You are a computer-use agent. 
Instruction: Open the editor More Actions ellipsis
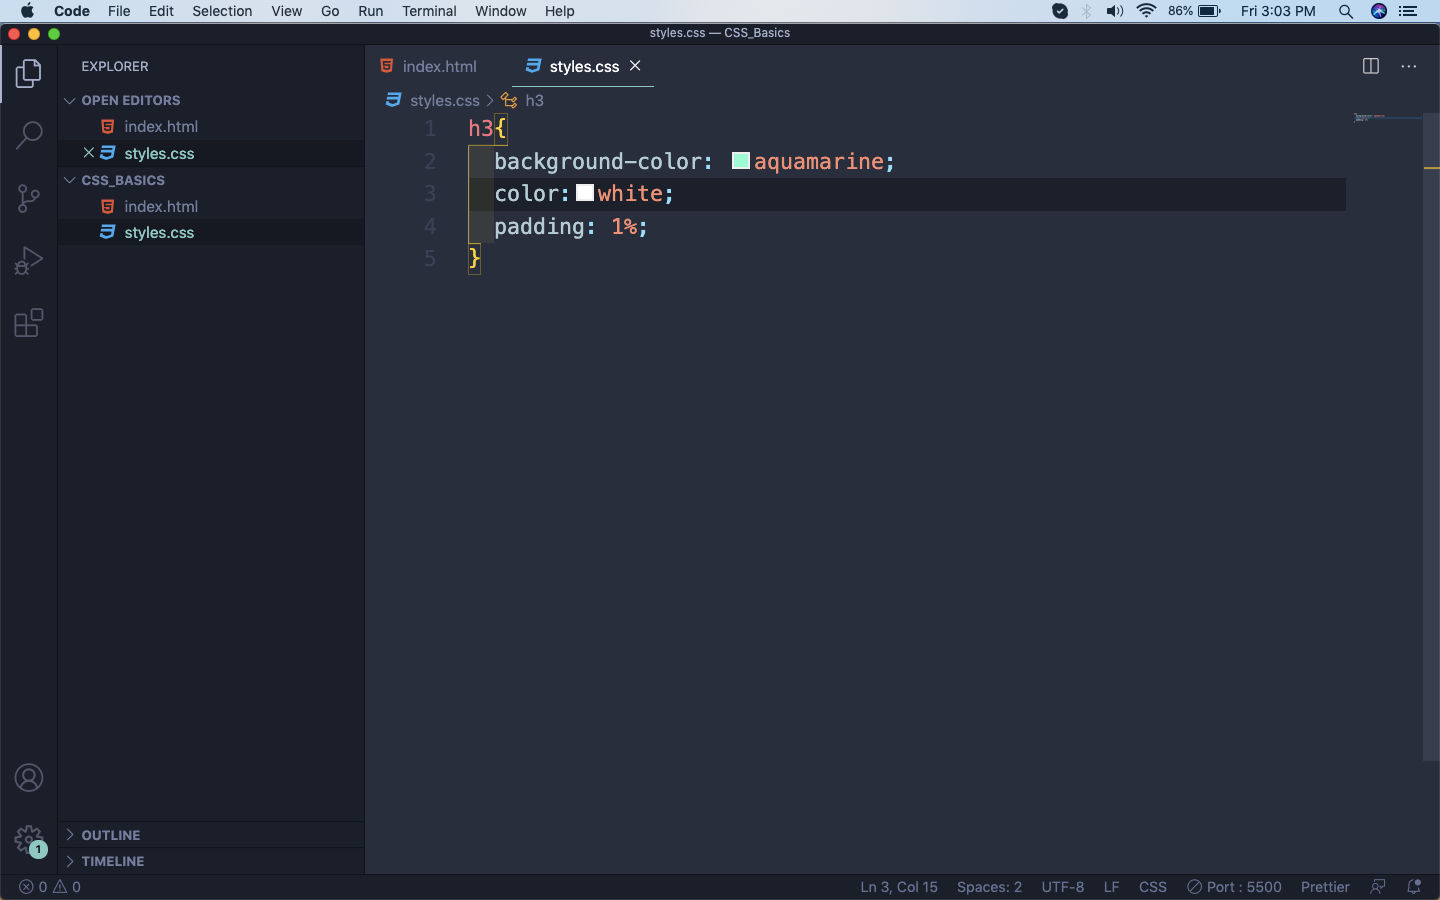(x=1409, y=66)
